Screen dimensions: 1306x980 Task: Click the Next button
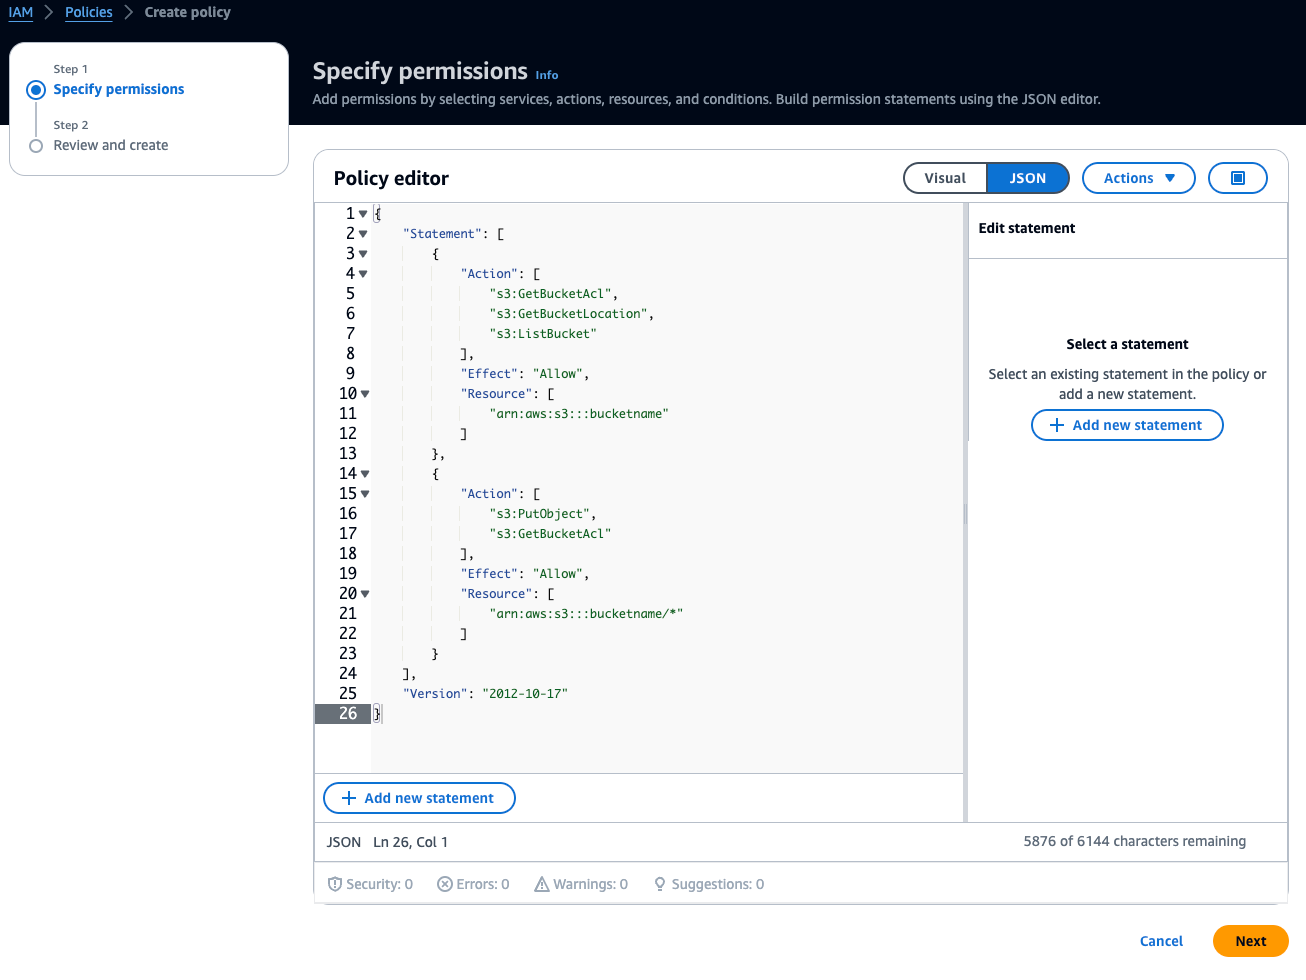[1250, 941]
